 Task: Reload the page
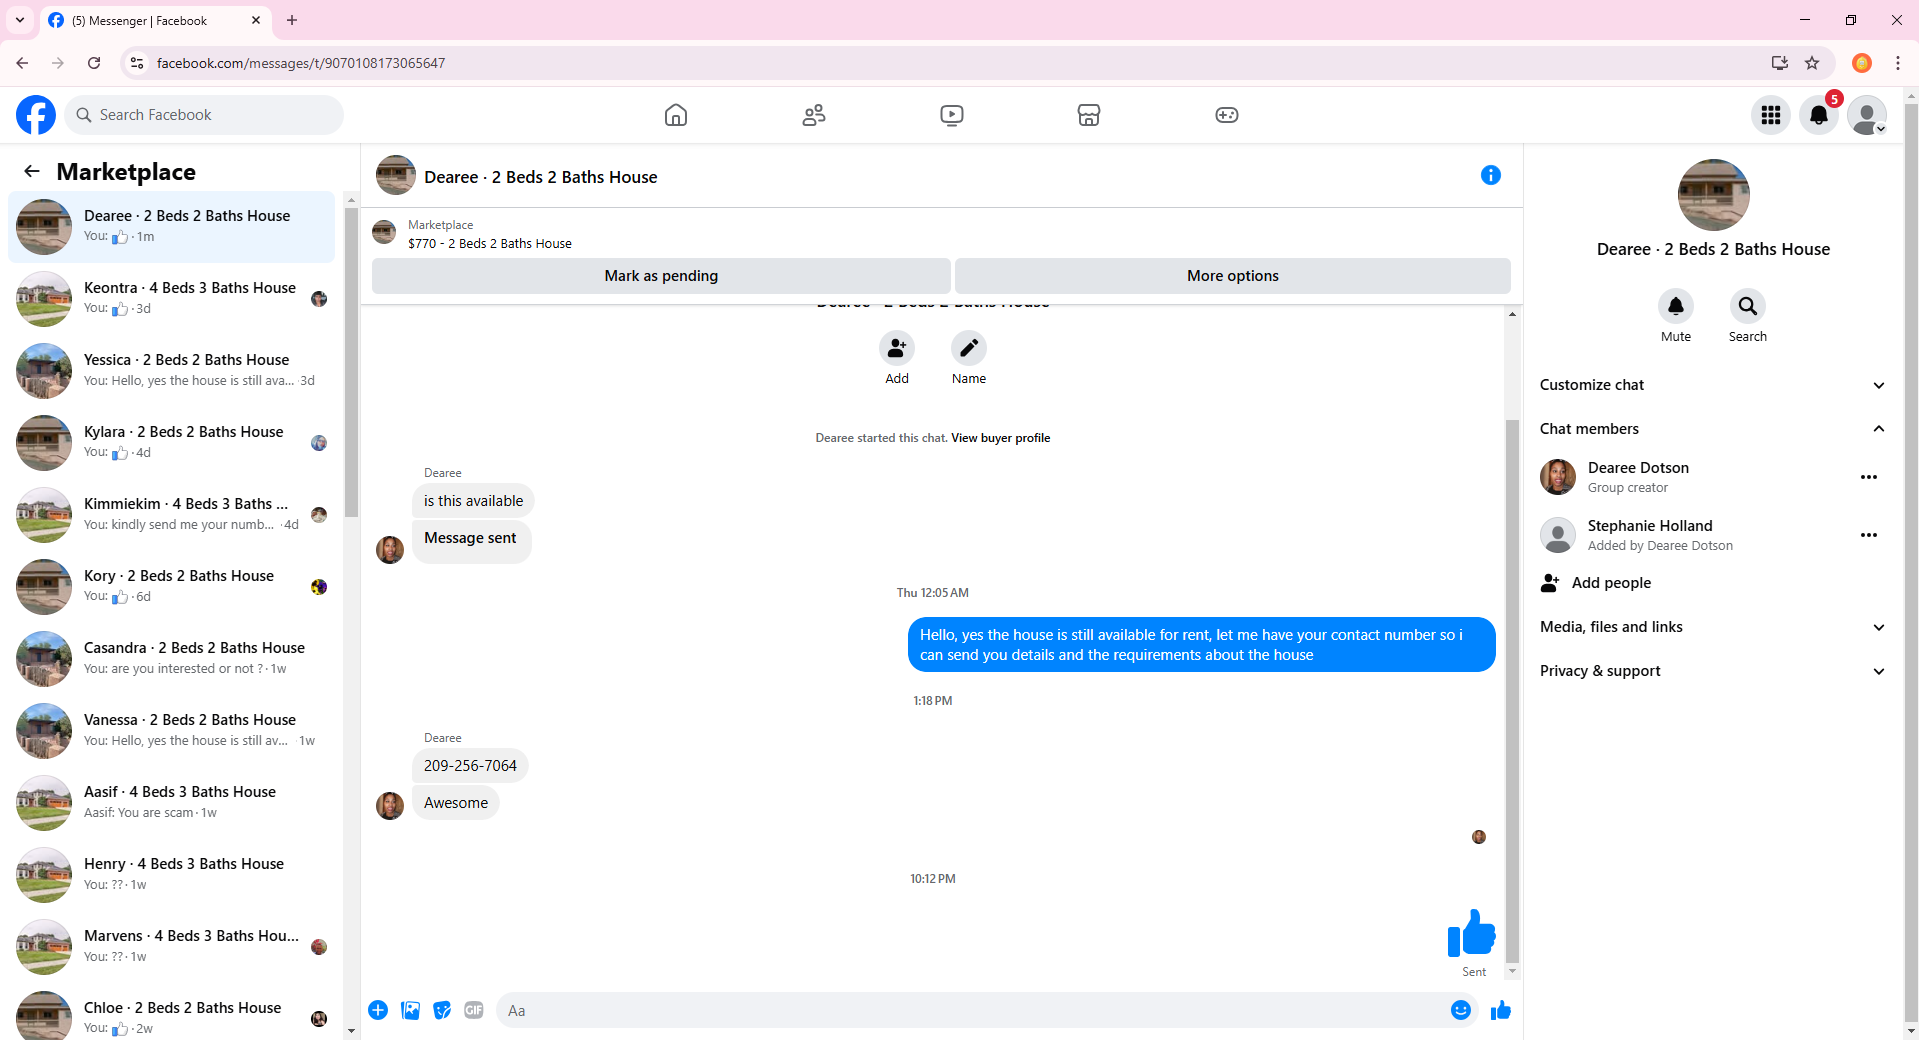click(x=94, y=63)
